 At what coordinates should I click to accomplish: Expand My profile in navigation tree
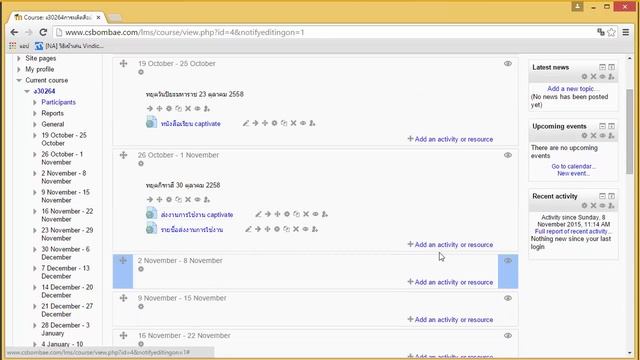(x=19, y=69)
